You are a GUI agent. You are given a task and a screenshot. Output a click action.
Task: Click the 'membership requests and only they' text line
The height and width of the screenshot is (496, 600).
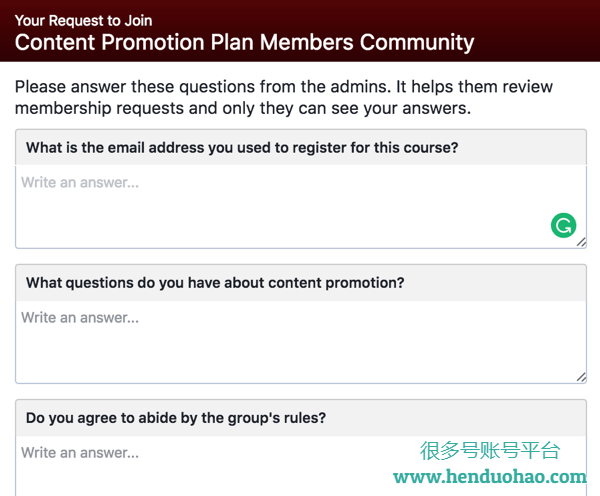coord(243,108)
